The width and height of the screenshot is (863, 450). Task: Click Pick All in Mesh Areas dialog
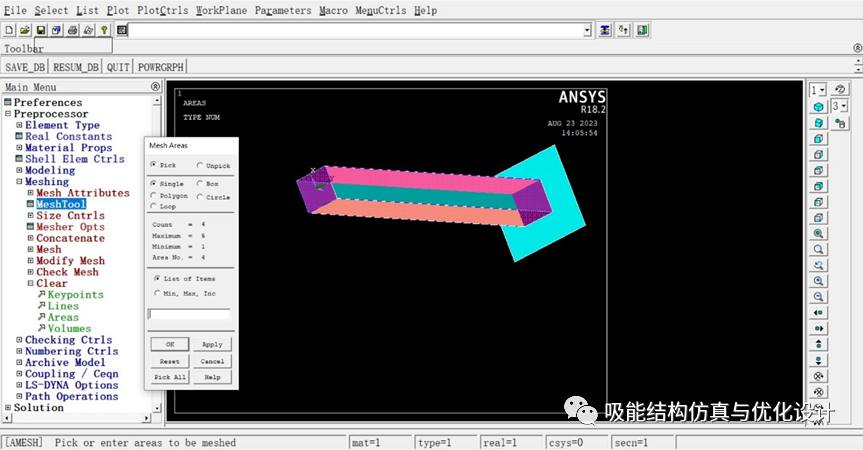click(x=170, y=377)
